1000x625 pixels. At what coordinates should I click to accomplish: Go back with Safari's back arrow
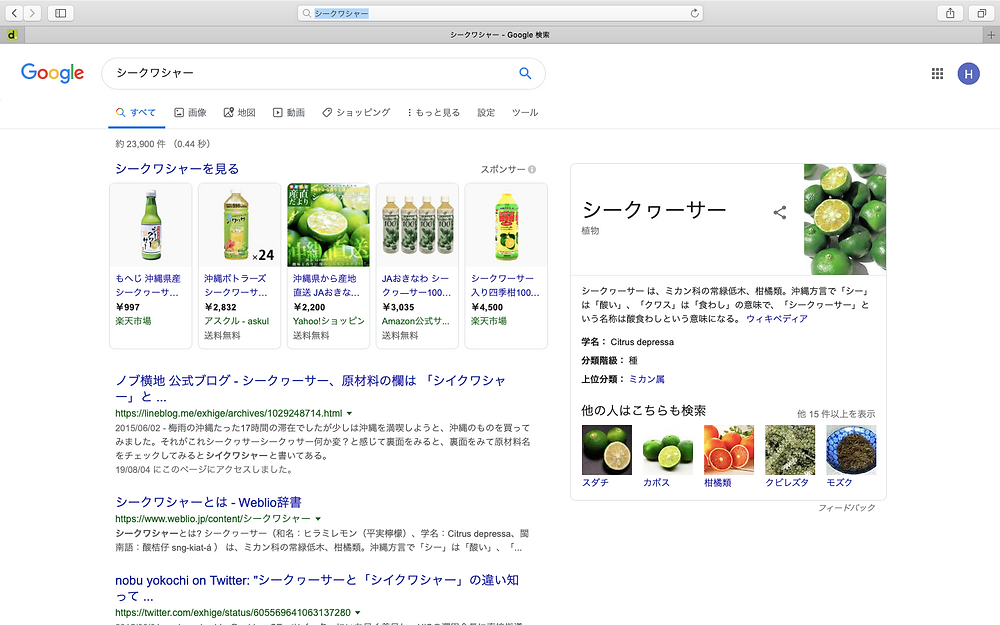coord(14,13)
